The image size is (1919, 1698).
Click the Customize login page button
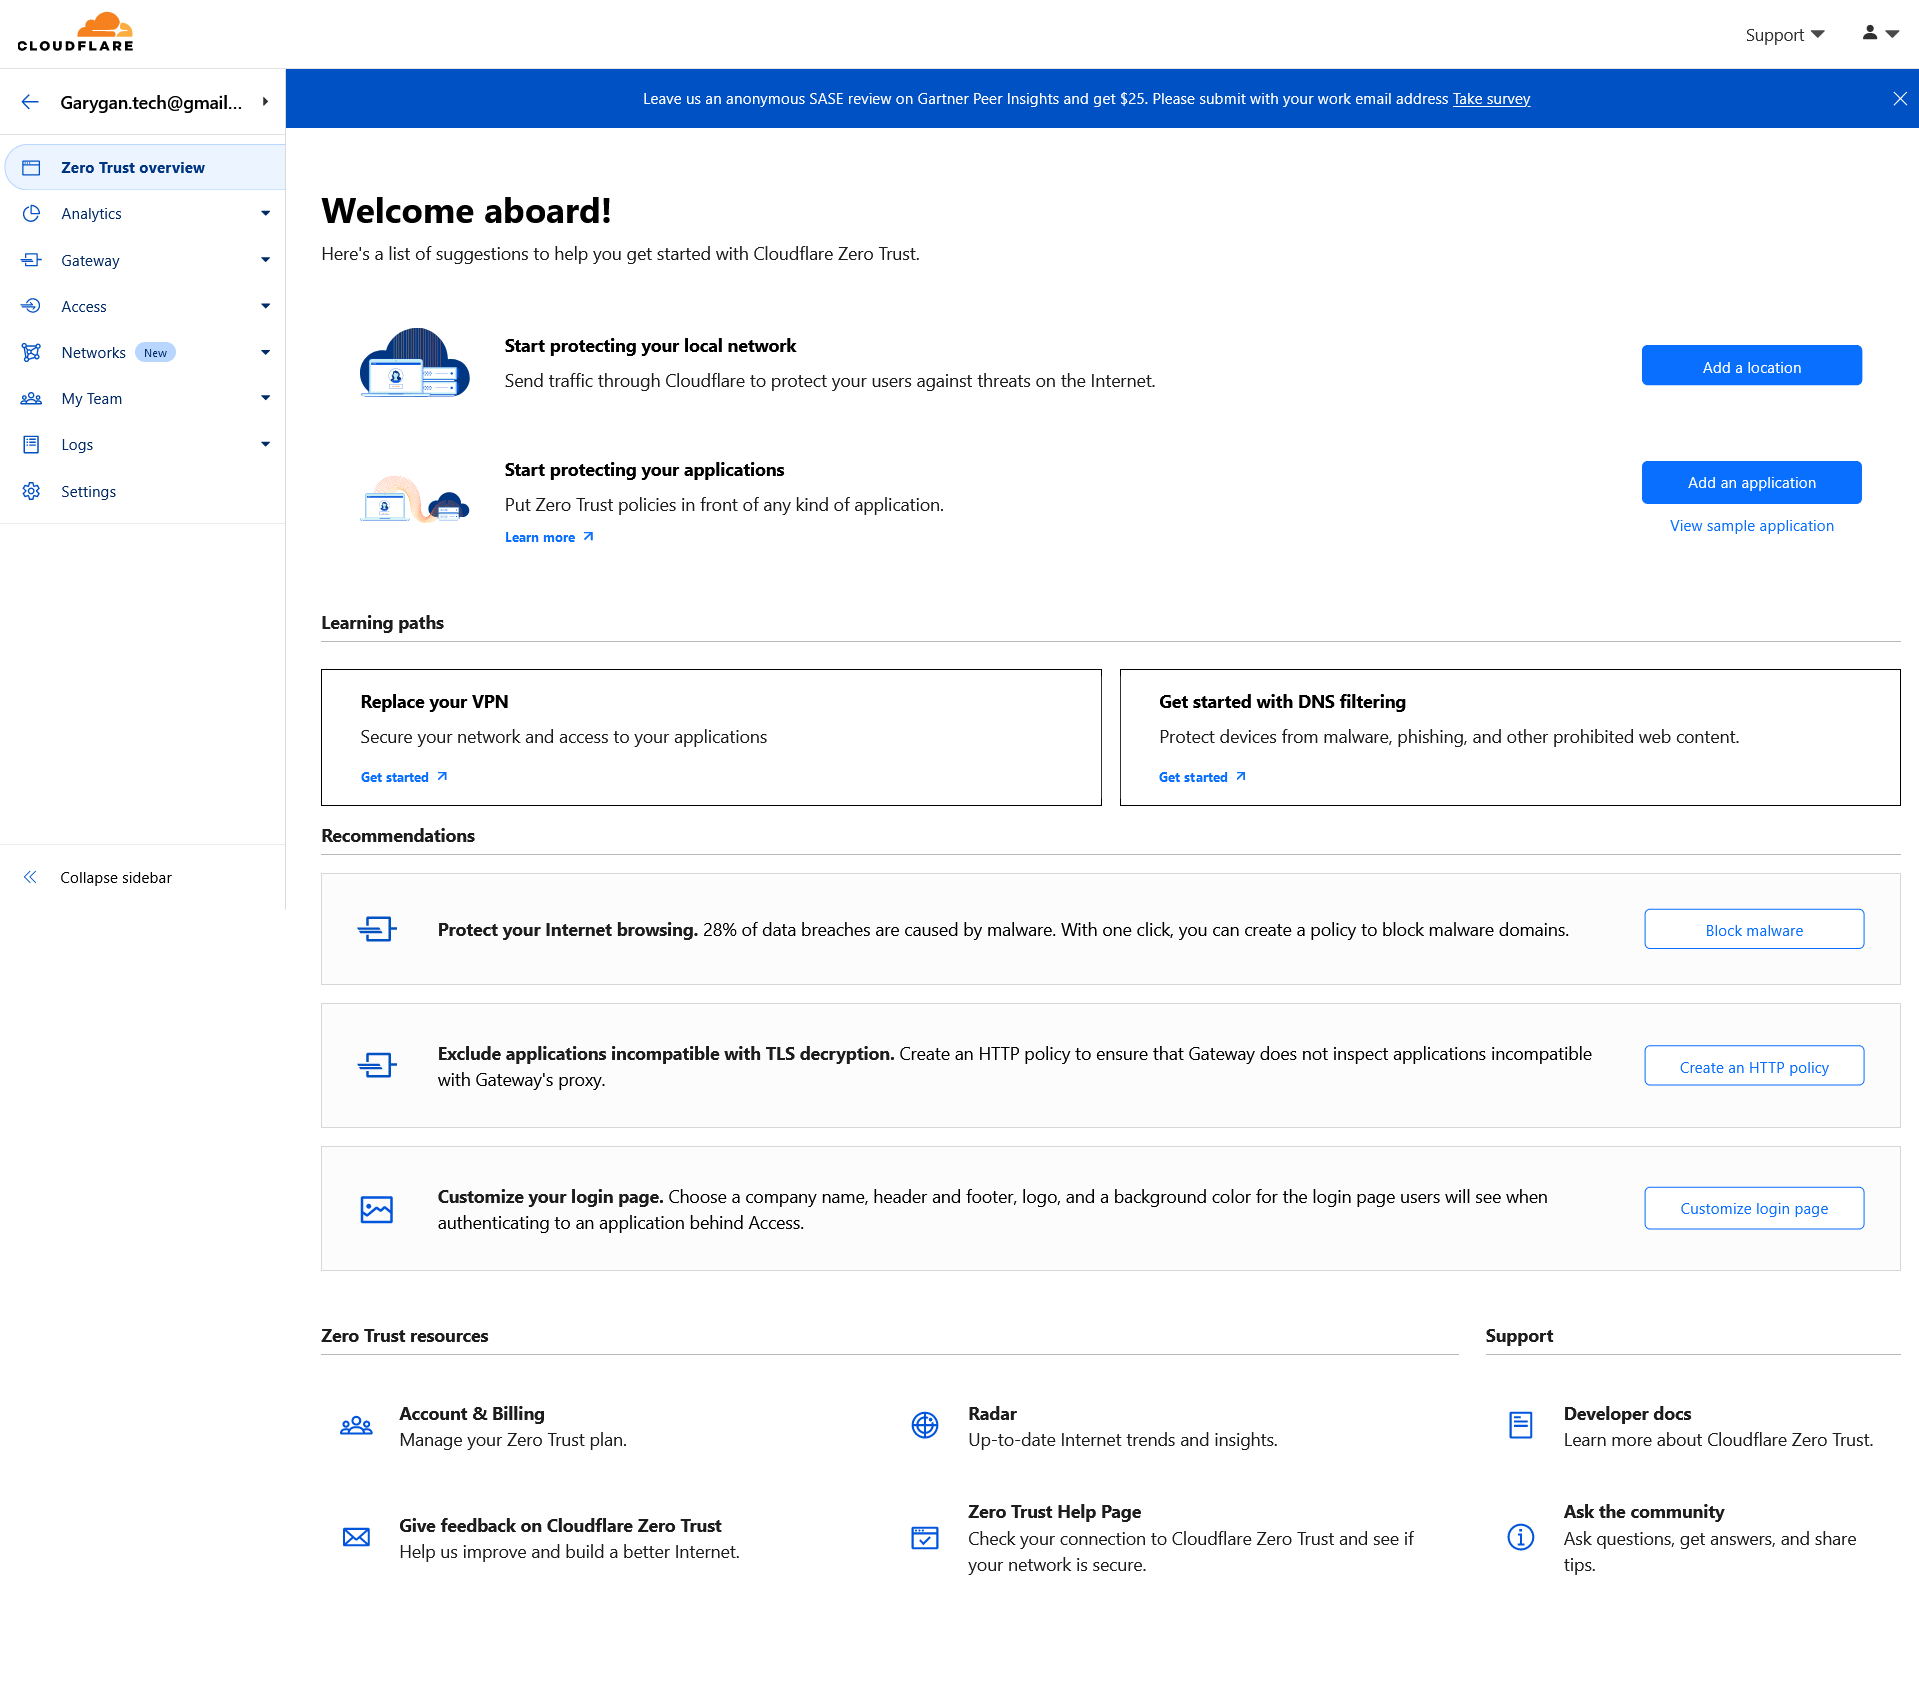pos(1753,1208)
